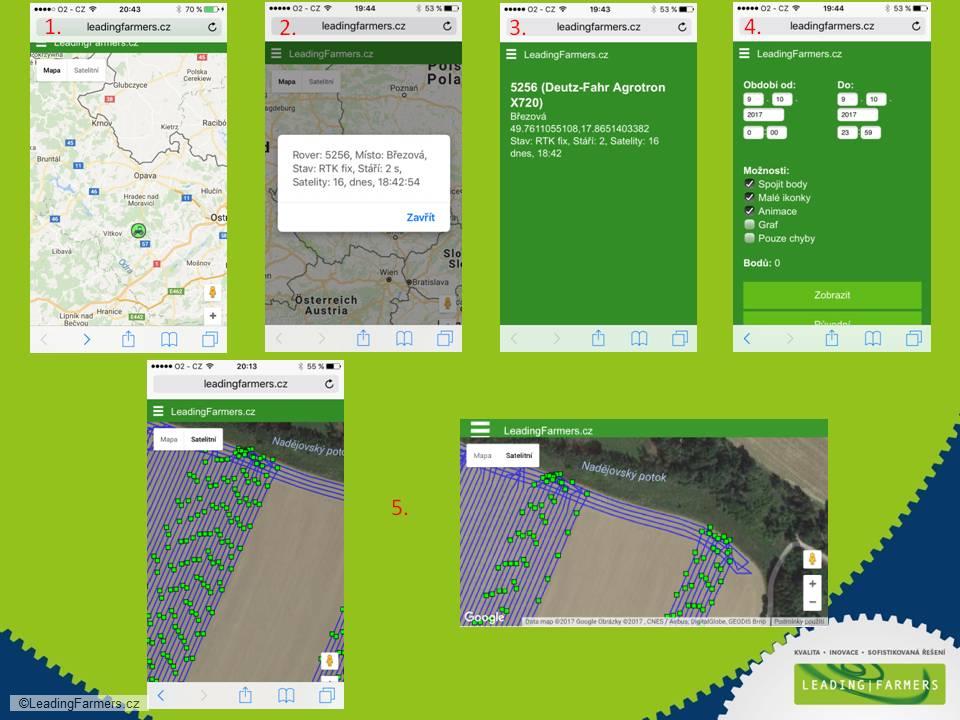Toggle the Malé ikonky checkbox

tap(749, 197)
